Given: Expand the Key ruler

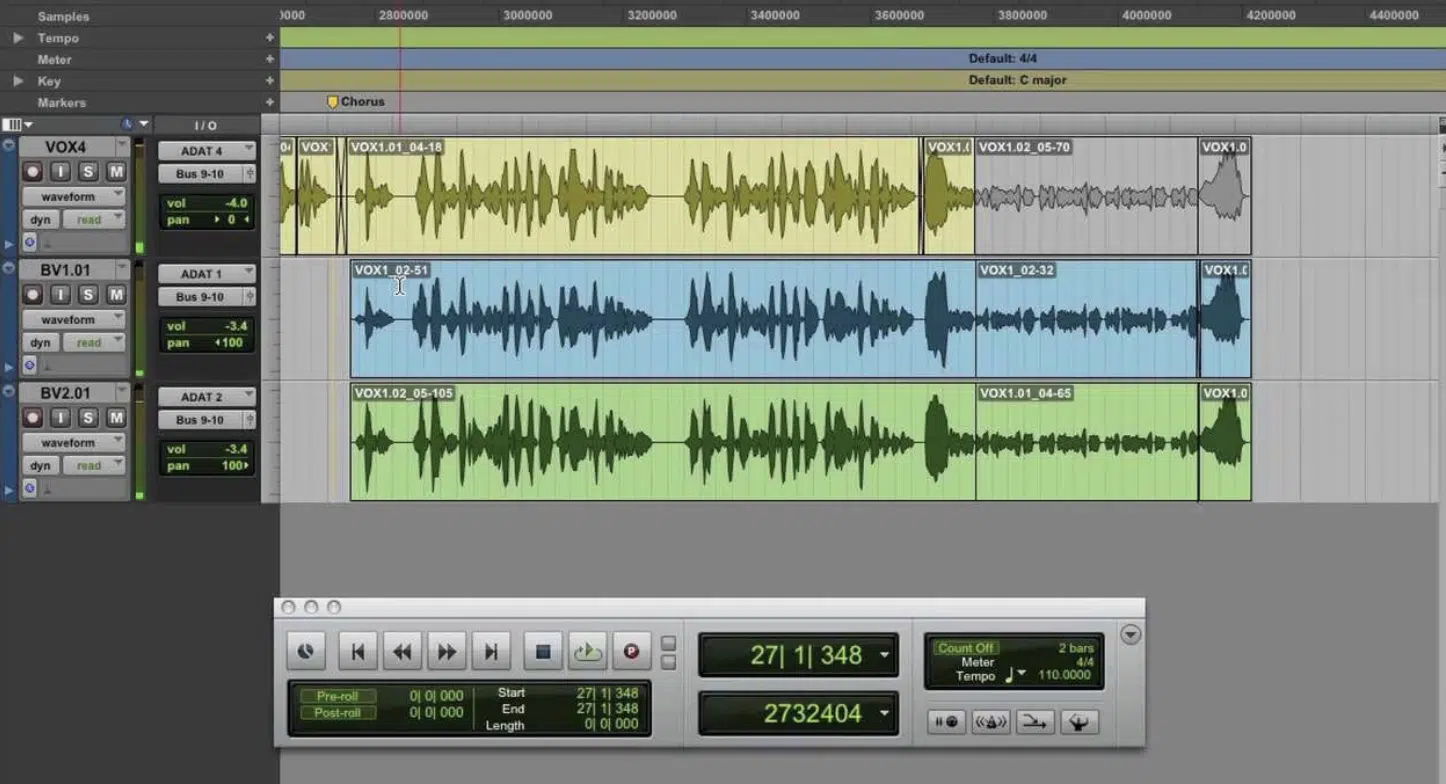Looking at the screenshot, I should (x=18, y=81).
